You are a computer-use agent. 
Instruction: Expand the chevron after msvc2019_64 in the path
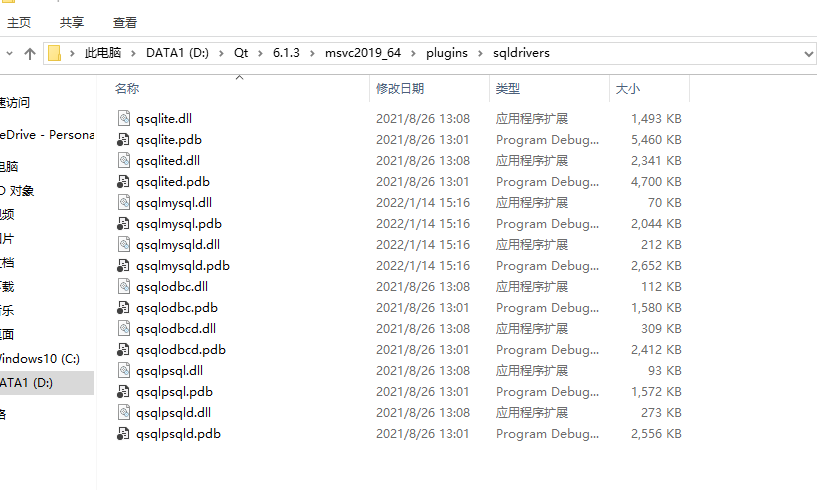click(414, 53)
